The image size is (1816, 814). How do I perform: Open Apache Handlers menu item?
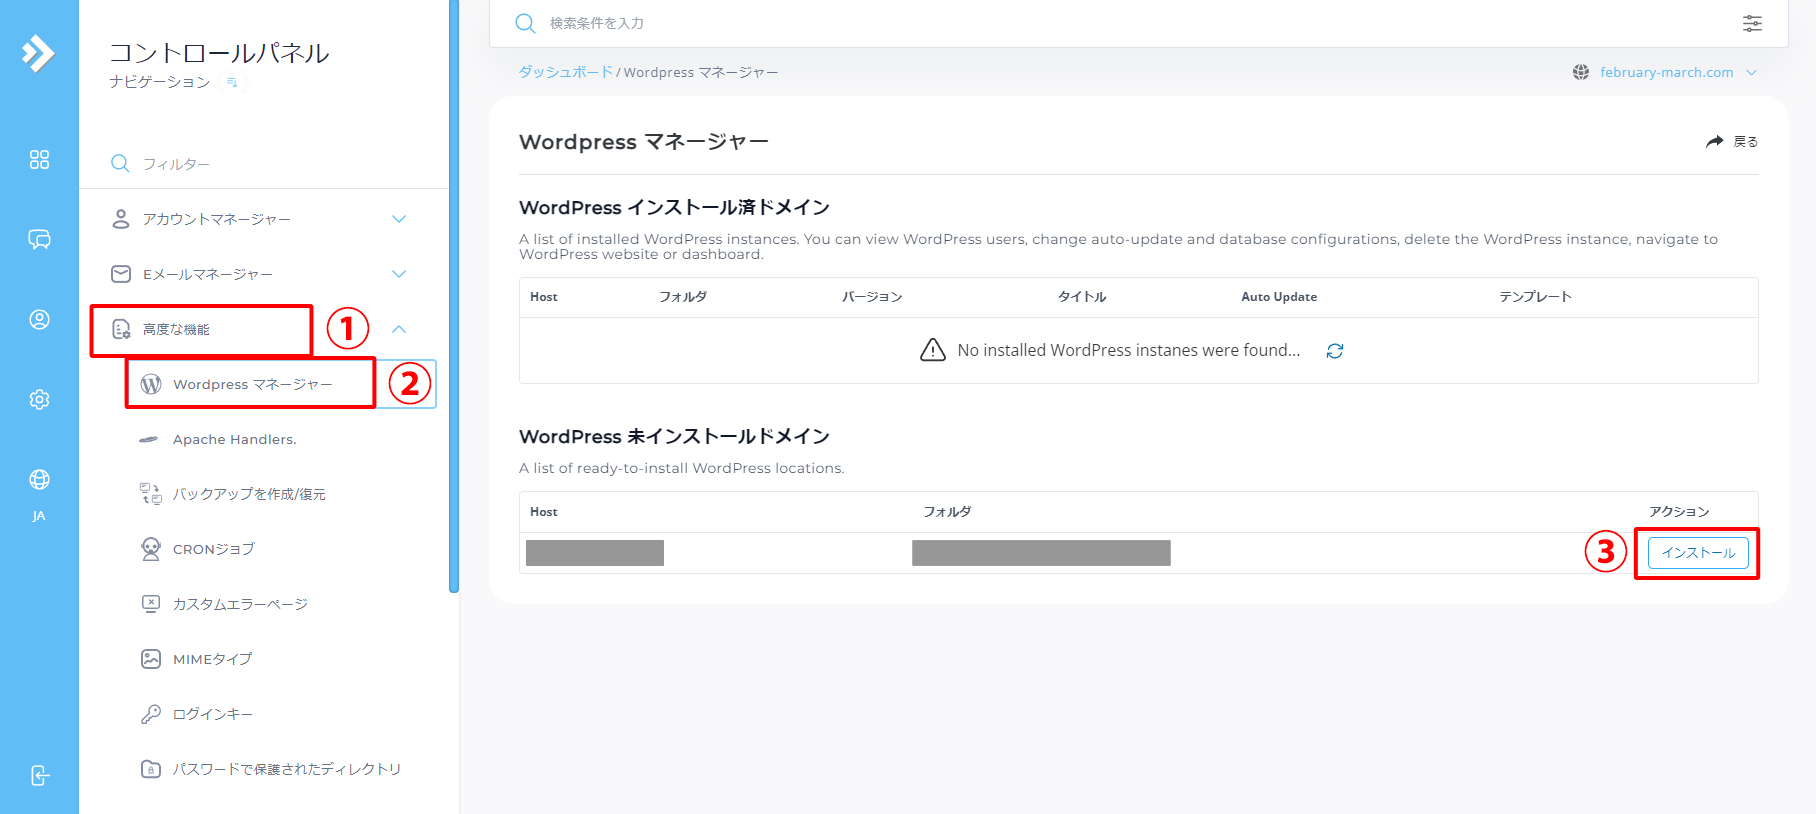point(234,439)
